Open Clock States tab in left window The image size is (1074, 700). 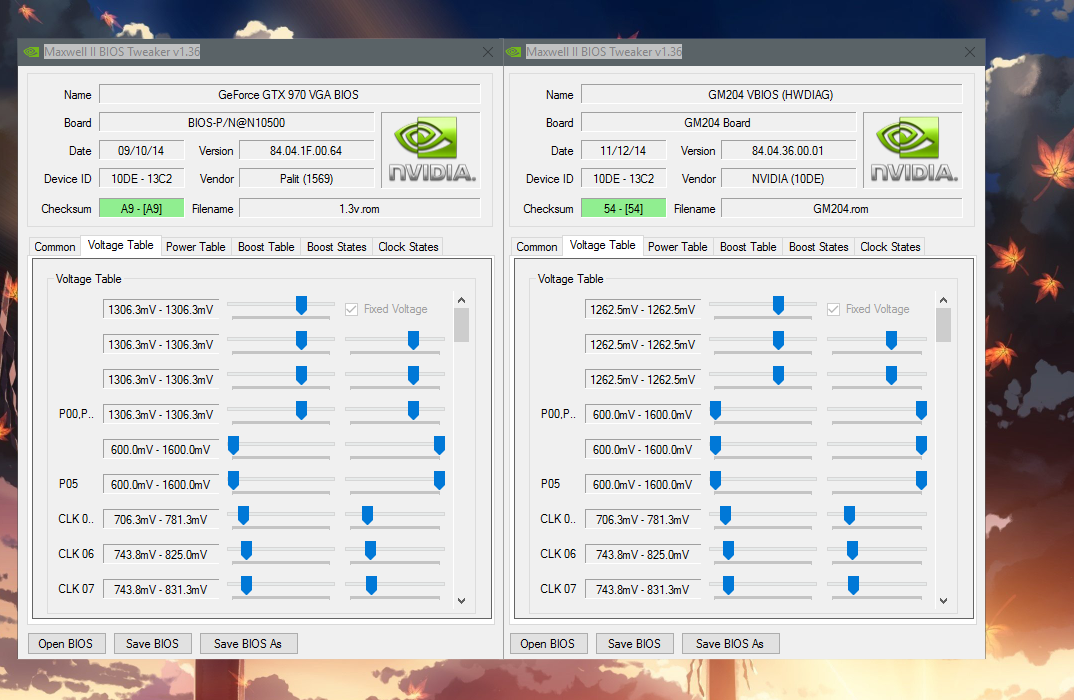(408, 247)
